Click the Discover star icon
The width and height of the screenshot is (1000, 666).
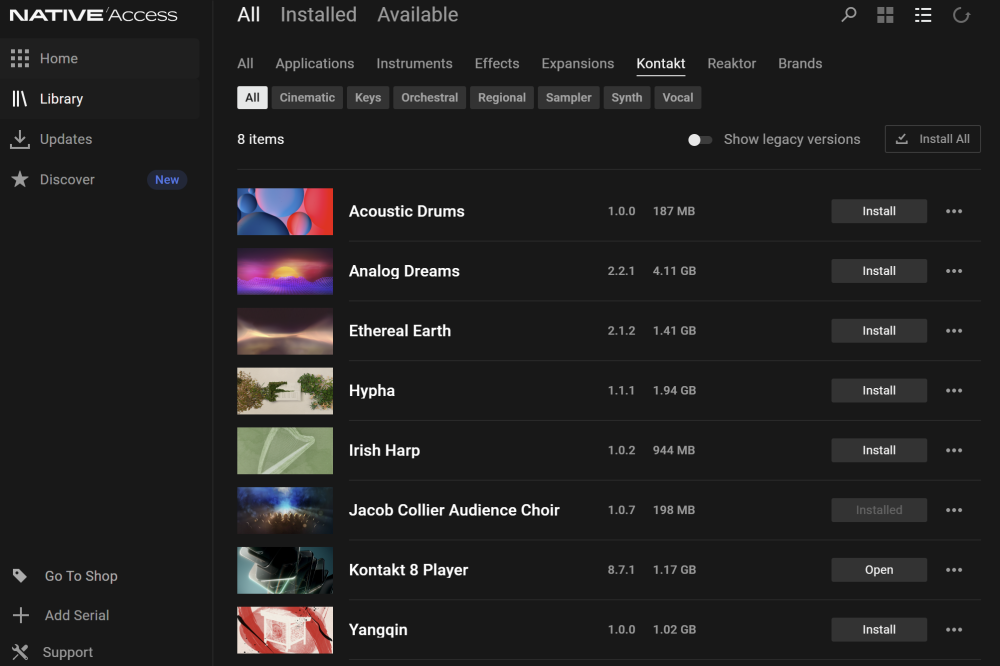[x=20, y=179]
